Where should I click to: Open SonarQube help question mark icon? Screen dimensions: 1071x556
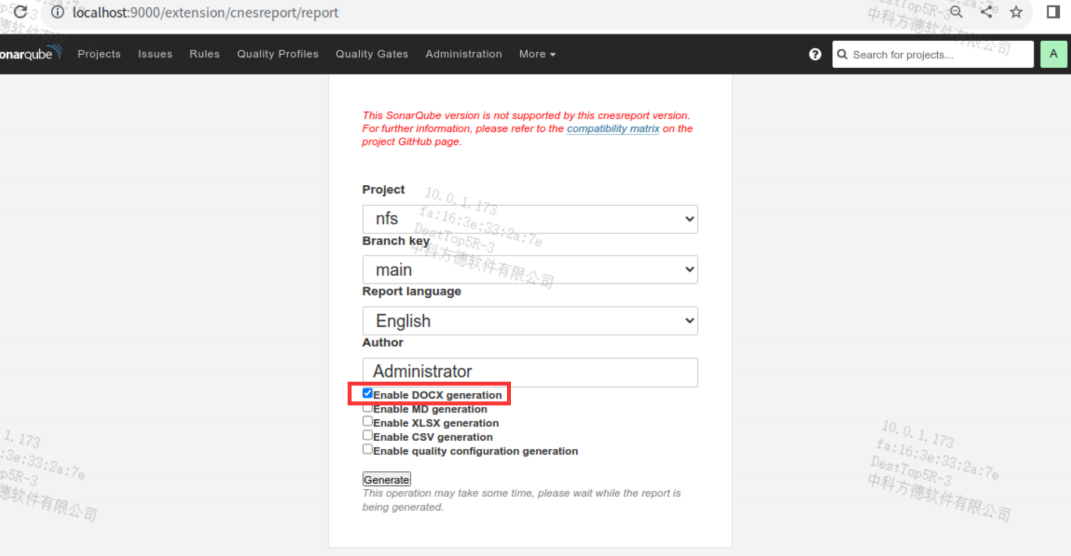pos(815,54)
